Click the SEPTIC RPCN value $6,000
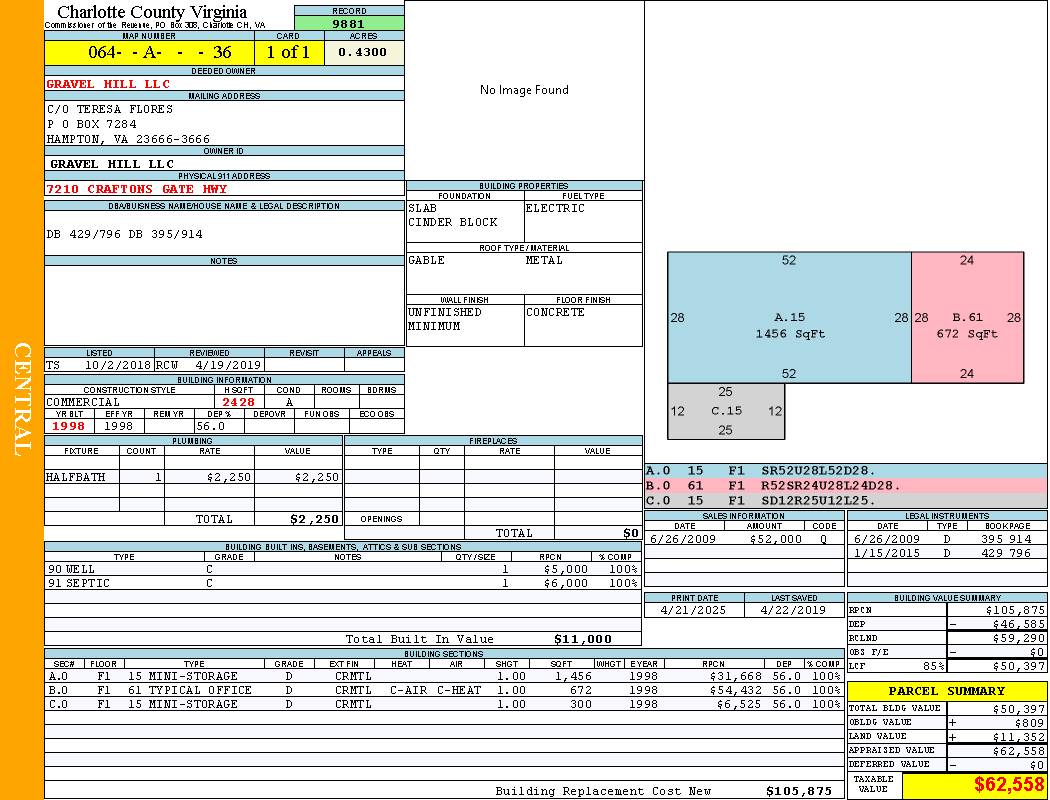 tap(566, 584)
